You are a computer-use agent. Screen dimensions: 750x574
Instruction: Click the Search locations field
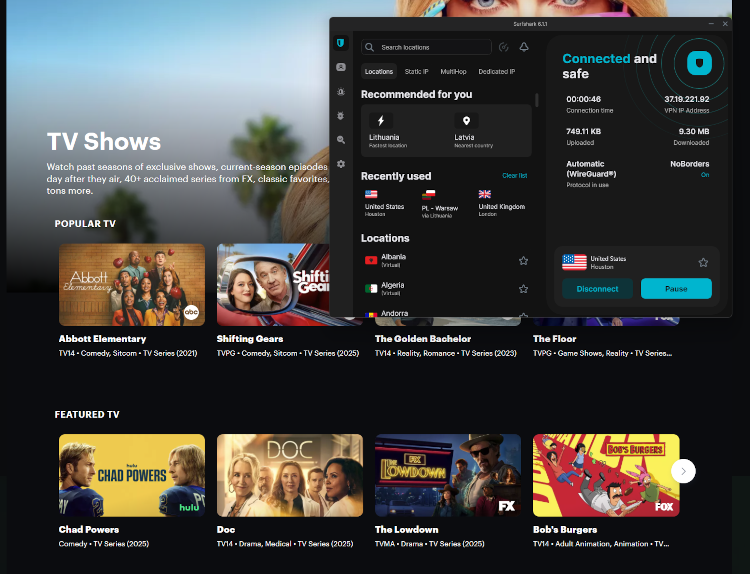click(x=426, y=47)
